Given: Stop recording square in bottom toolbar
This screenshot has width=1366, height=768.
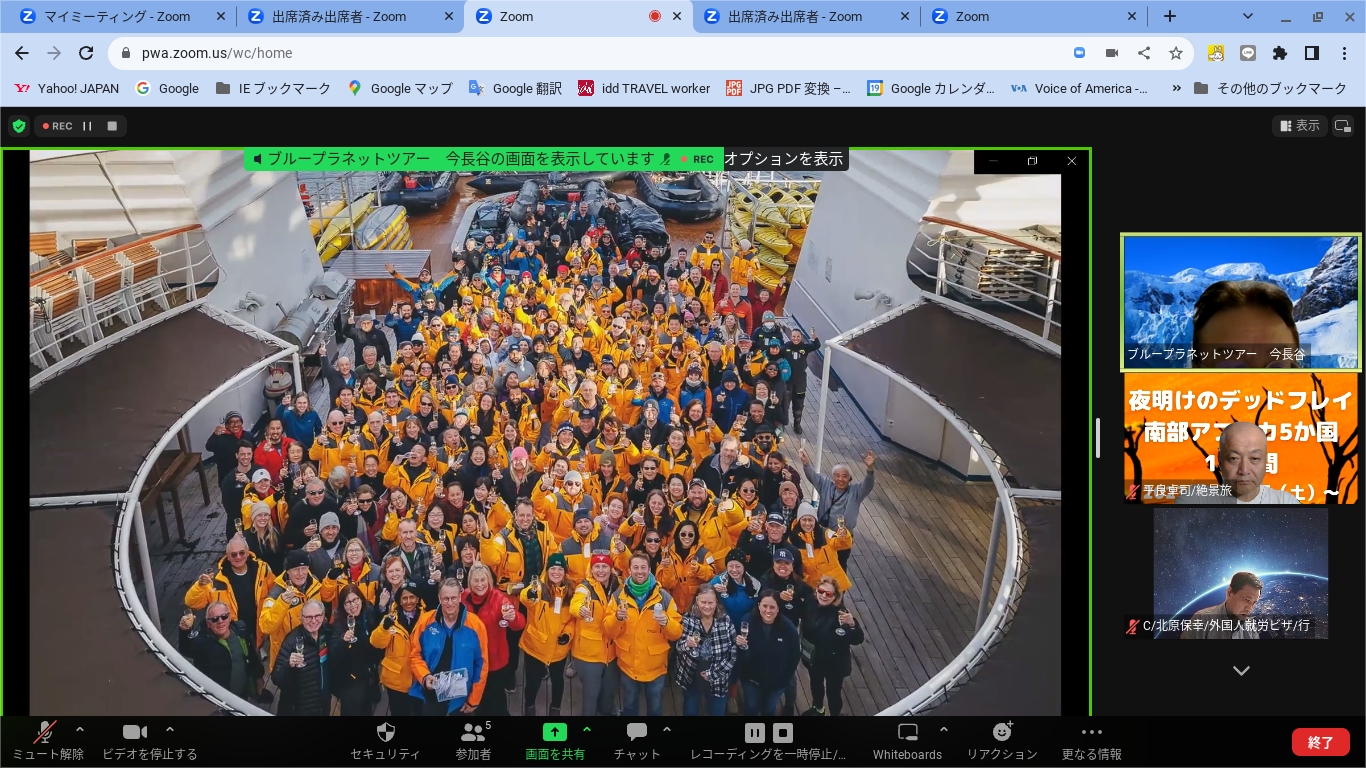Looking at the screenshot, I should click(x=783, y=733).
